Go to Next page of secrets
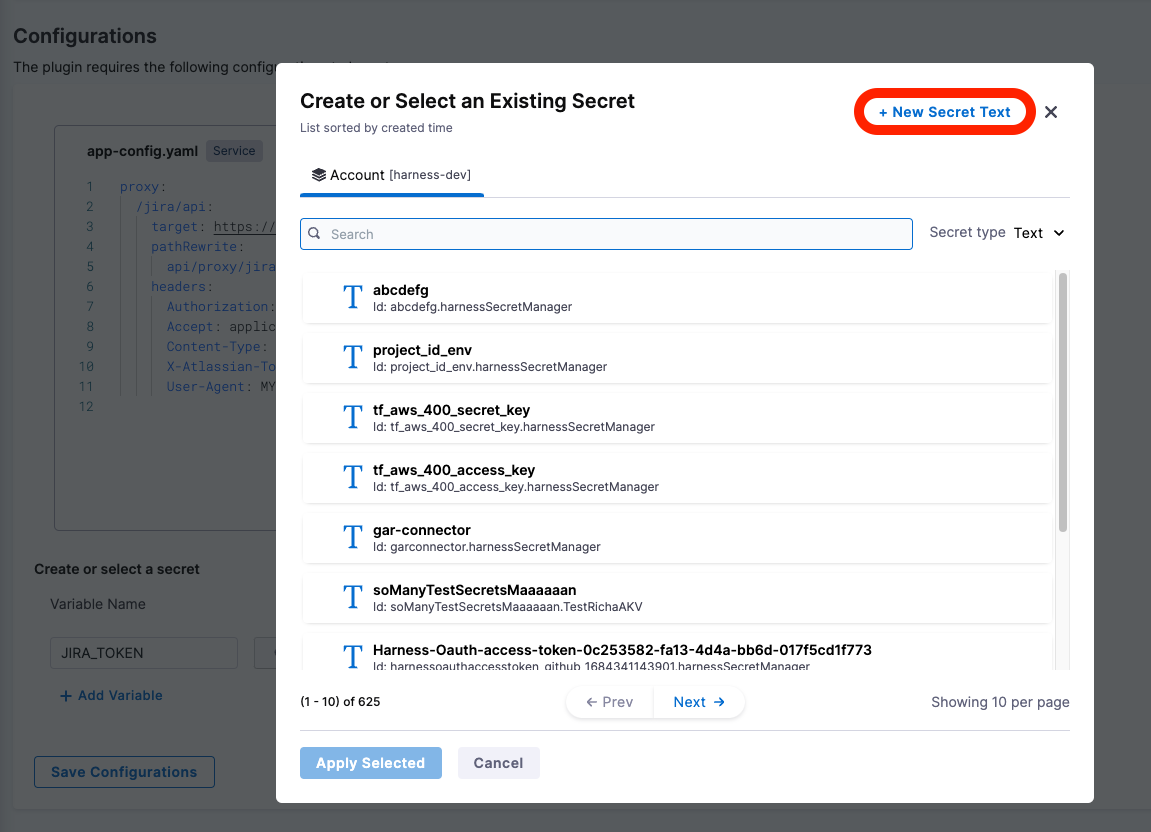This screenshot has width=1151, height=832. (x=698, y=702)
